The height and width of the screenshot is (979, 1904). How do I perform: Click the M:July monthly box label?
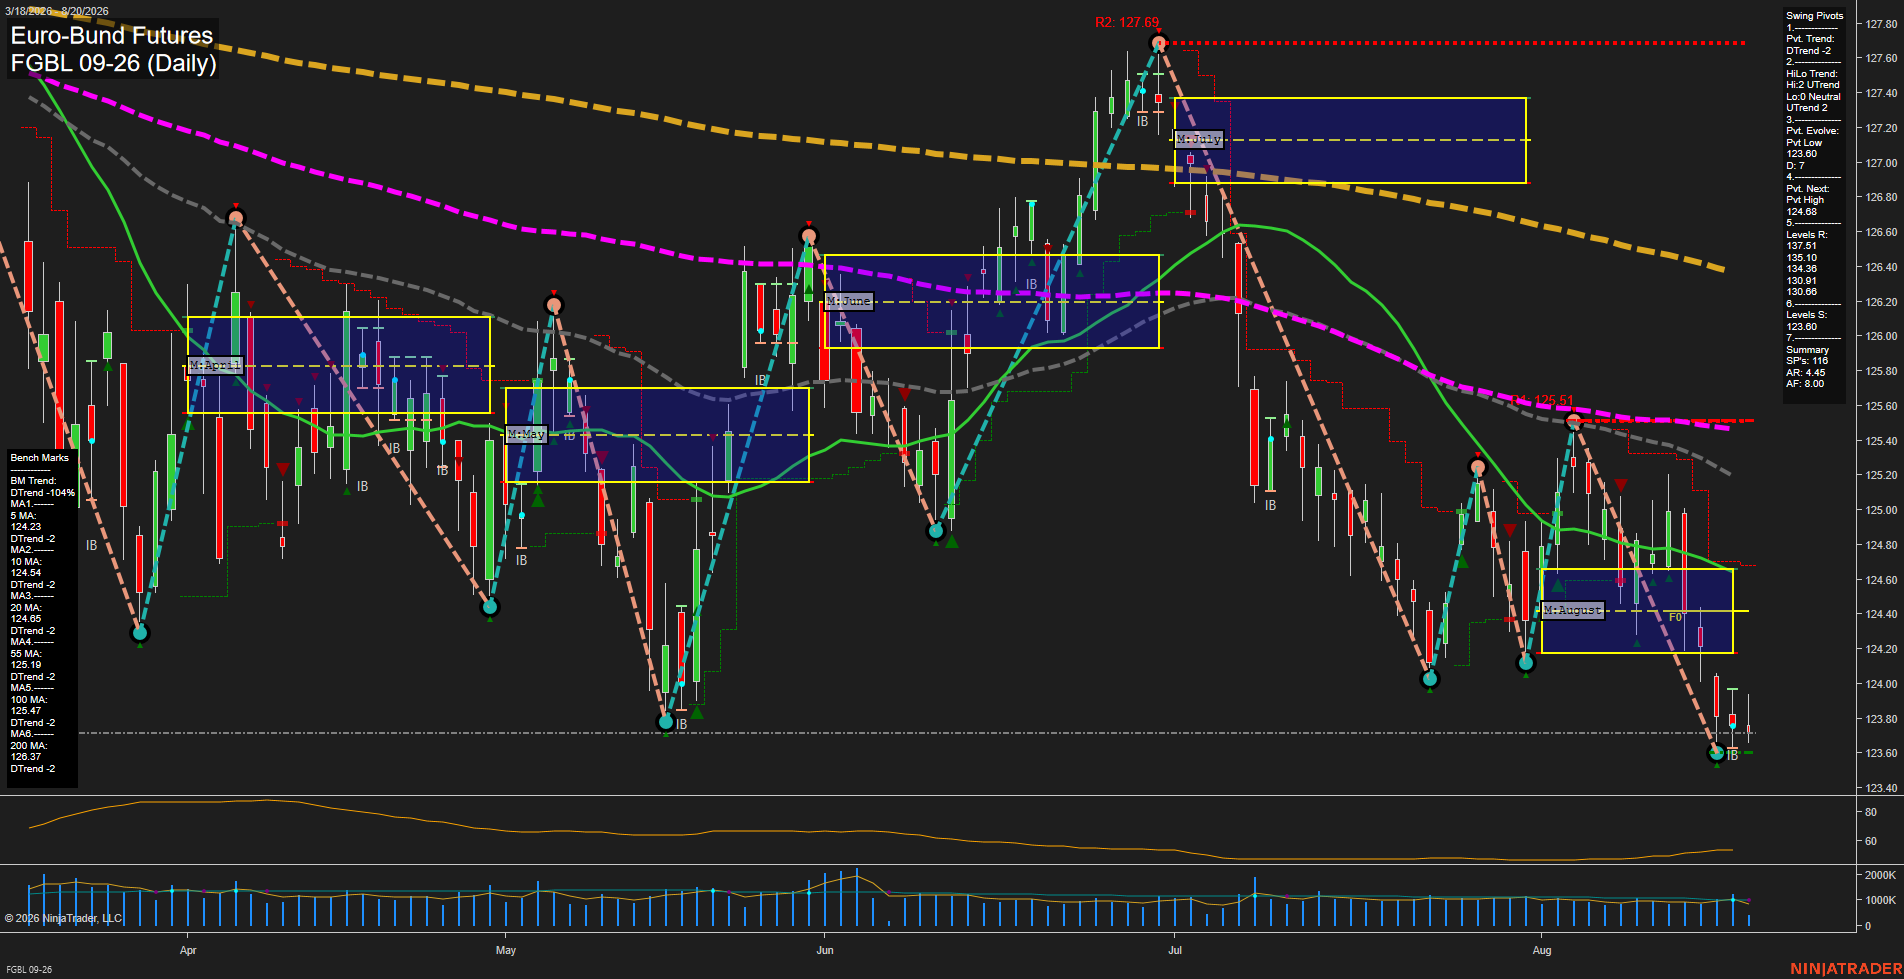(x=1199, y=139)
